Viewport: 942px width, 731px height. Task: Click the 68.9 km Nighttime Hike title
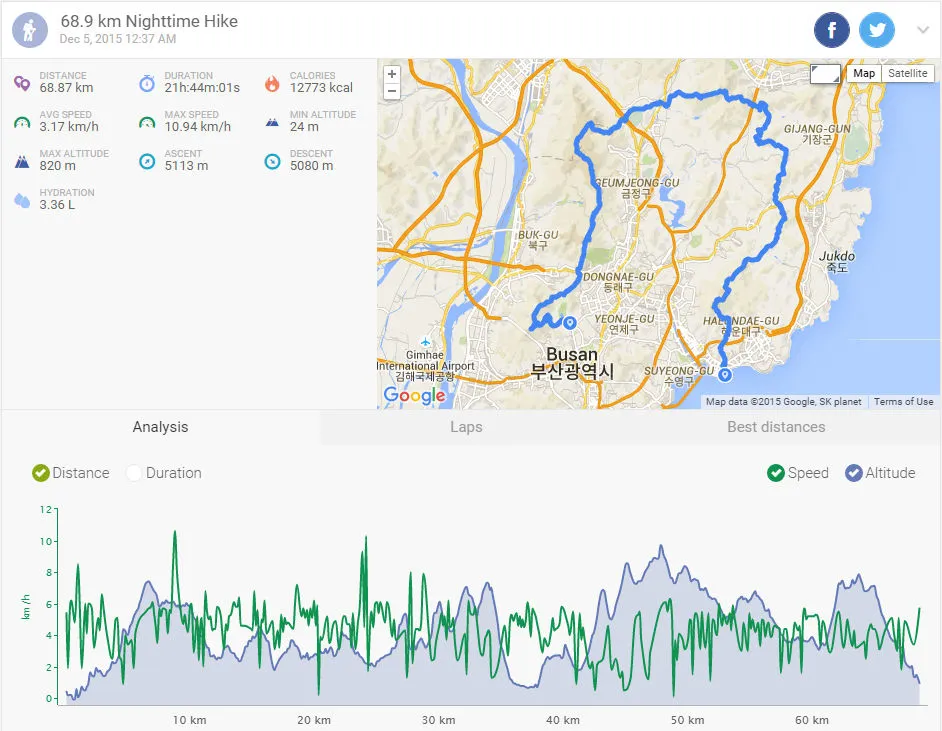click(x=149, y=22)
